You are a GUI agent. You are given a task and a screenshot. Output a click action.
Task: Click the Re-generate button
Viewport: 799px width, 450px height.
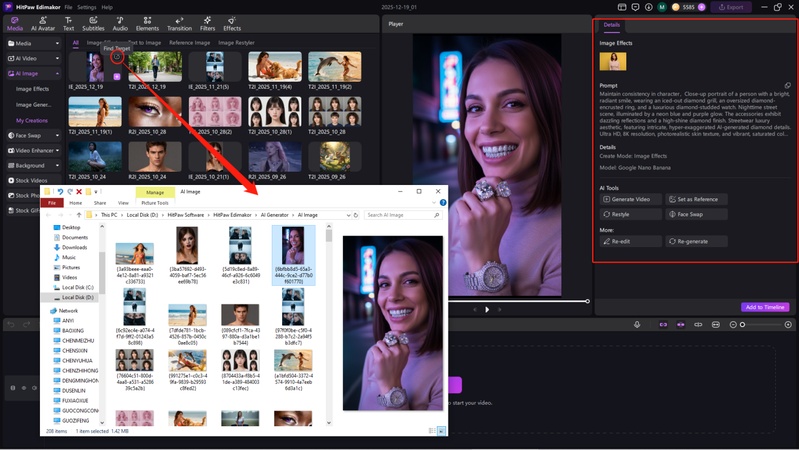point(695,241)
